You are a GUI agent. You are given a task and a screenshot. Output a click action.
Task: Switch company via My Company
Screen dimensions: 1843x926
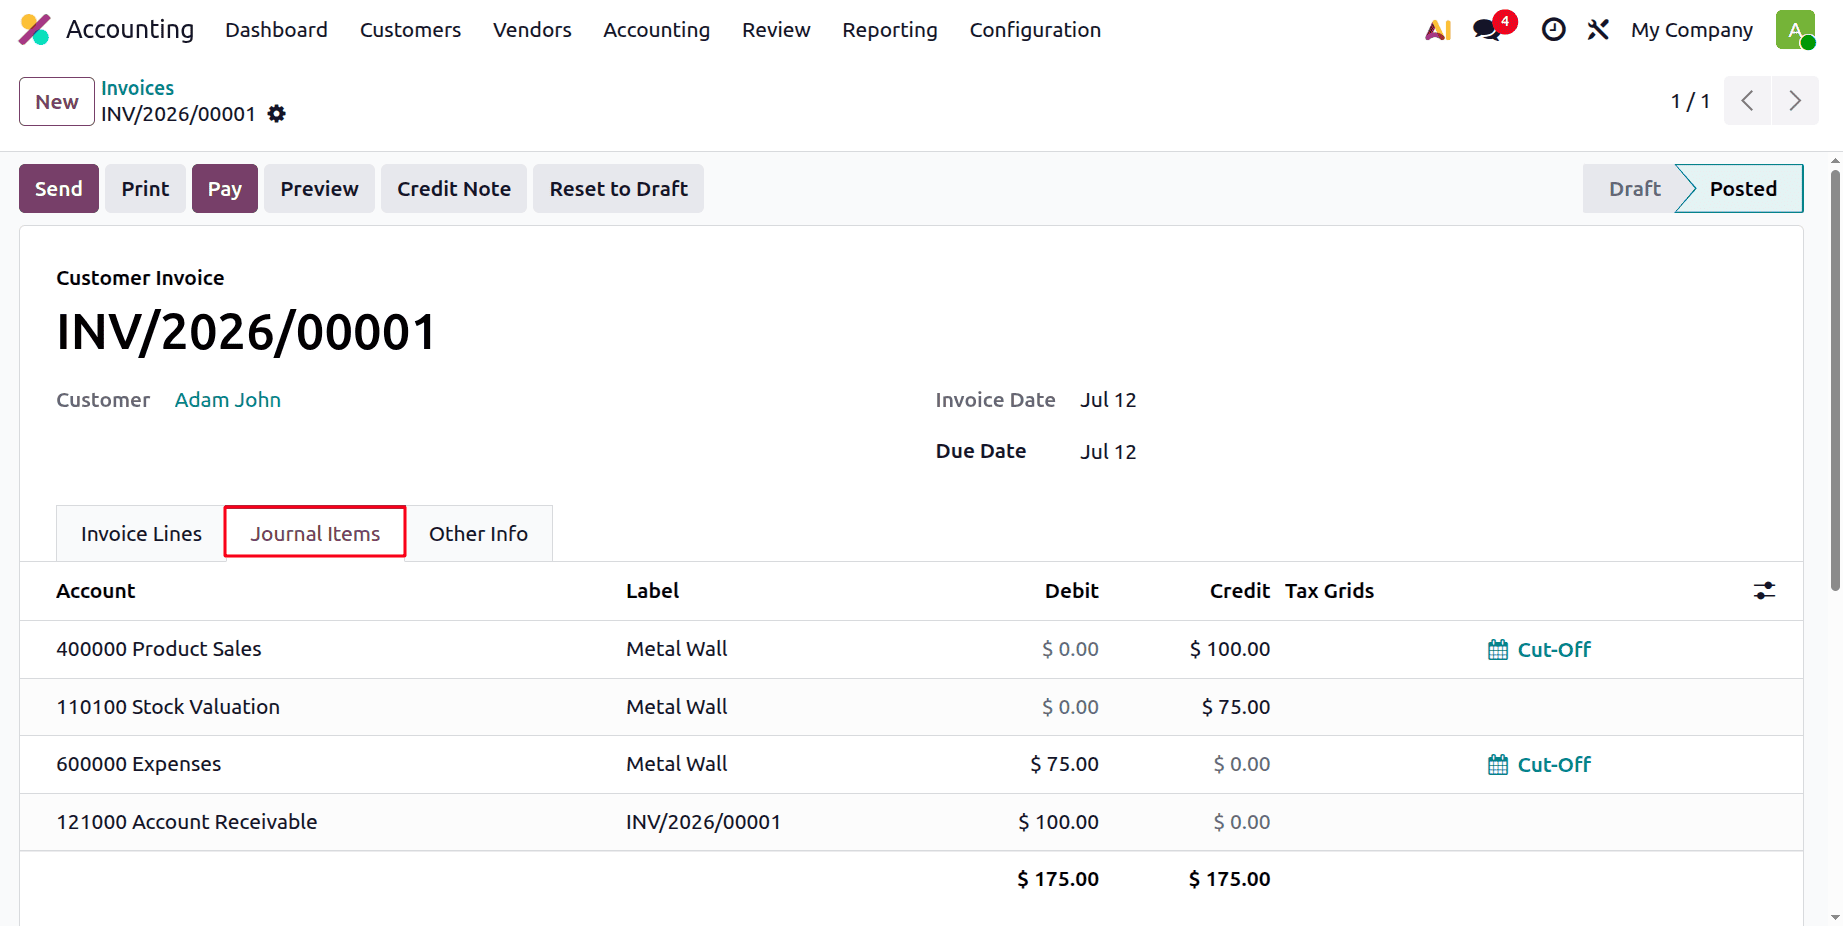pos(1692,30)
